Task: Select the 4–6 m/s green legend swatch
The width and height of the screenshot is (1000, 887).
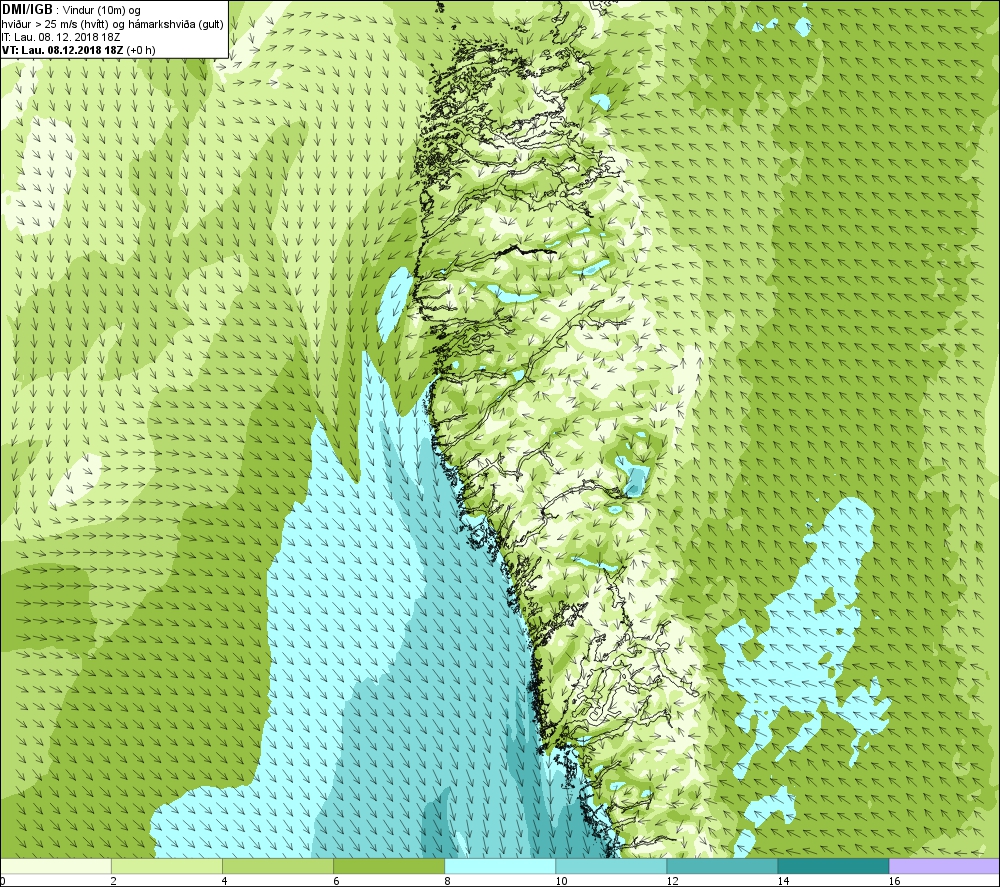Action: pyautogui.click(x=277, y=866)
